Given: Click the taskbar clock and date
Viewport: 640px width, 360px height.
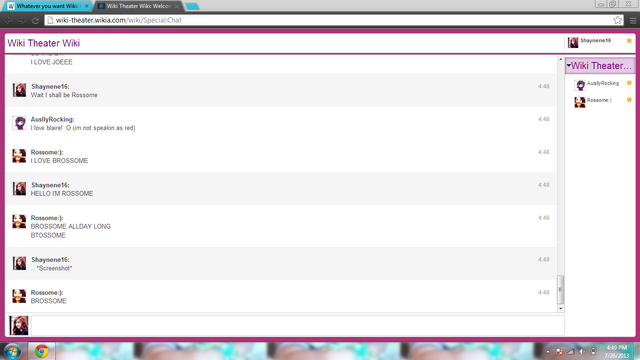Looking at the screenshot, I should (616, 351).
